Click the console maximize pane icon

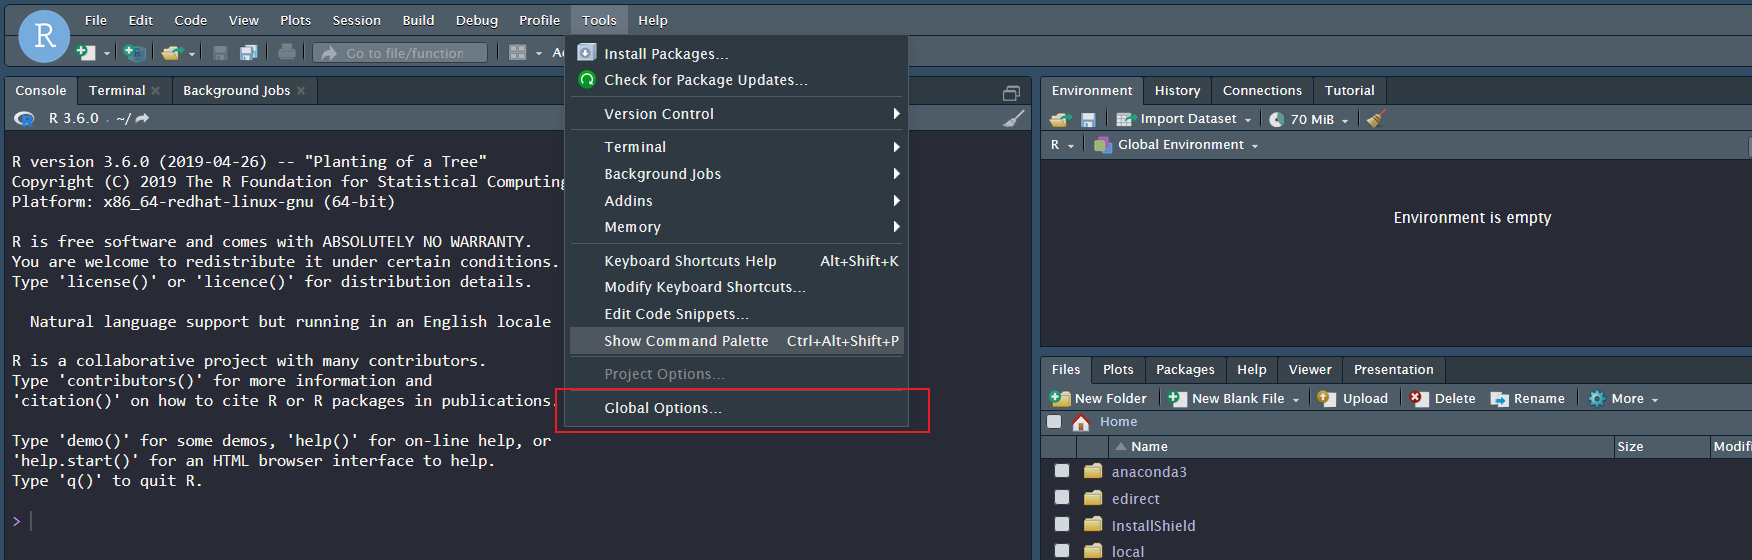(x=1011, y=93)
